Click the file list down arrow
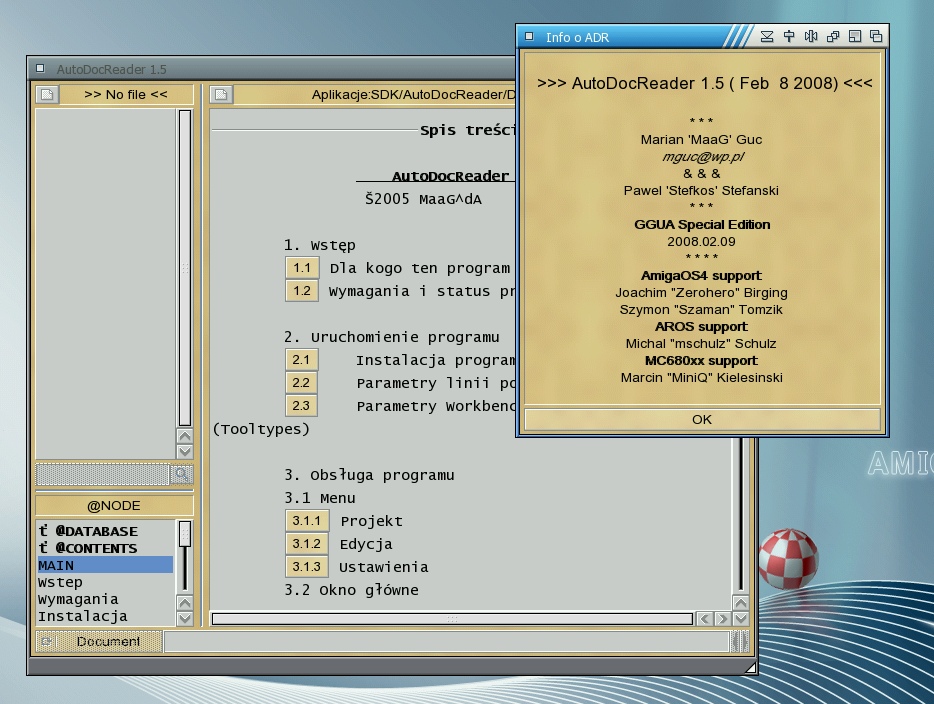The width and height of the screenshot is (934, 704). click(x=185, y=451)
